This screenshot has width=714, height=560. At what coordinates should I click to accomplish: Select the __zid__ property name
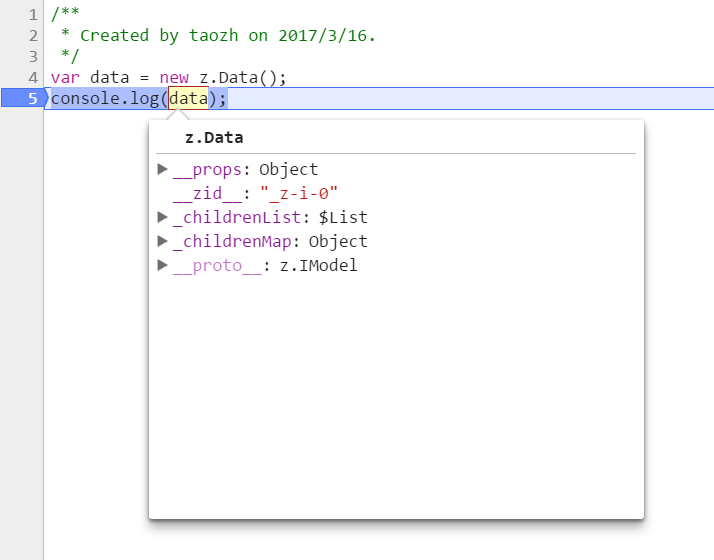pos(211,193)
